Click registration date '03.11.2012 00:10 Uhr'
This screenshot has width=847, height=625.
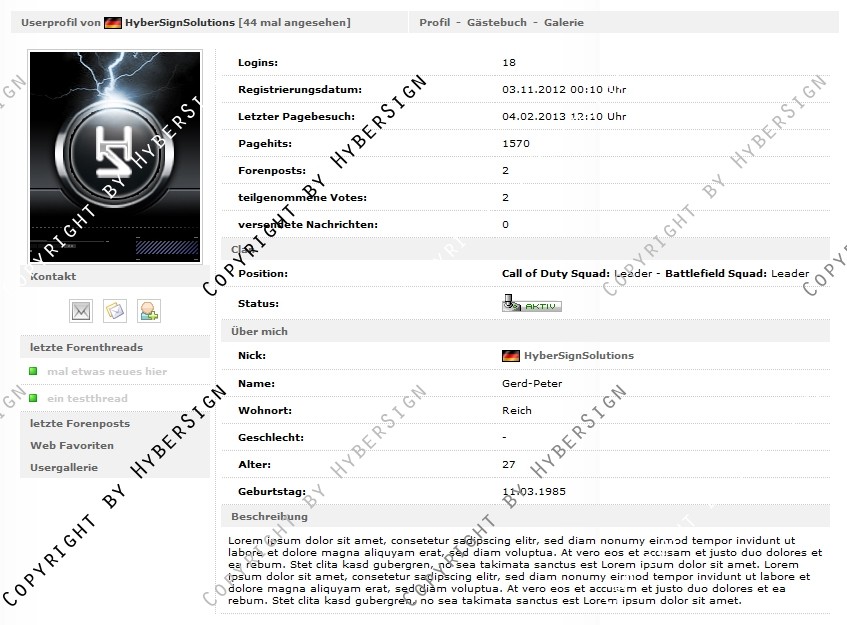tap(564, 90)
